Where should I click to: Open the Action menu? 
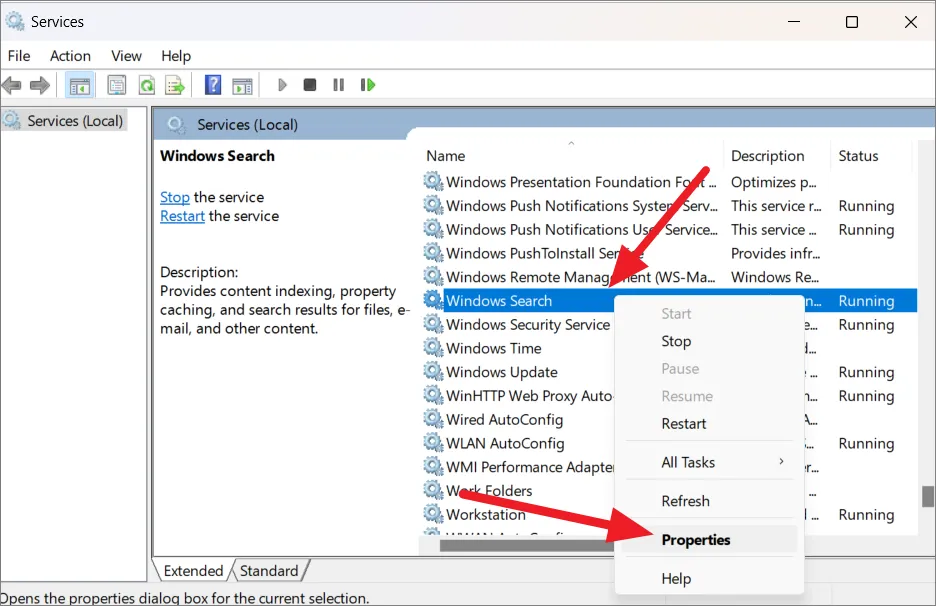(x=70, y=56)
